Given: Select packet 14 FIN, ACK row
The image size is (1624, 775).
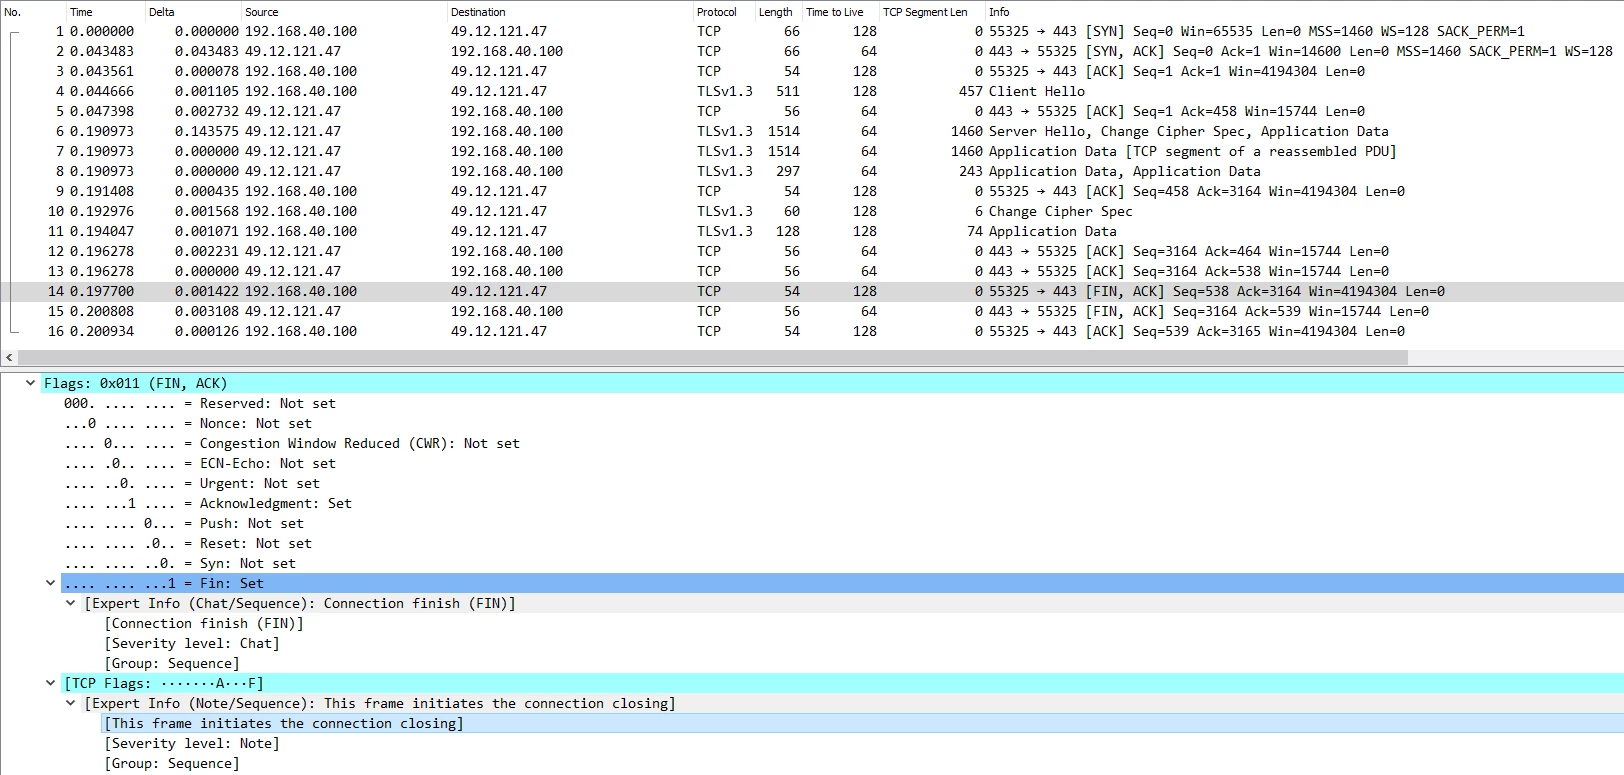Looking at the screenshot, I should point(812,291).
